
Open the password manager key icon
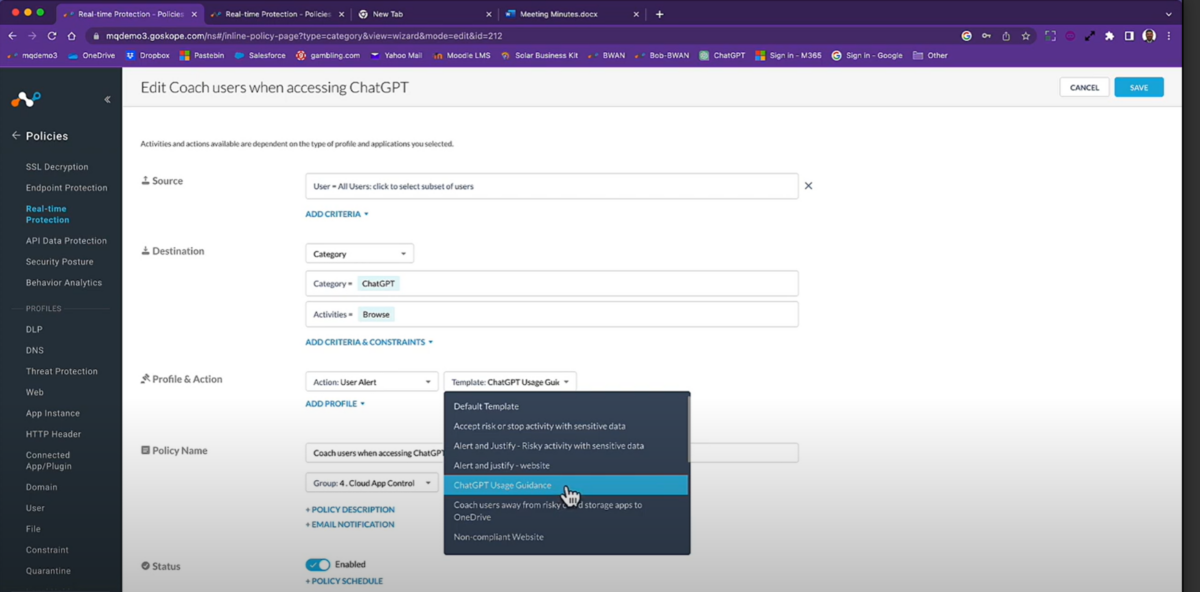[x=986, y=34]
